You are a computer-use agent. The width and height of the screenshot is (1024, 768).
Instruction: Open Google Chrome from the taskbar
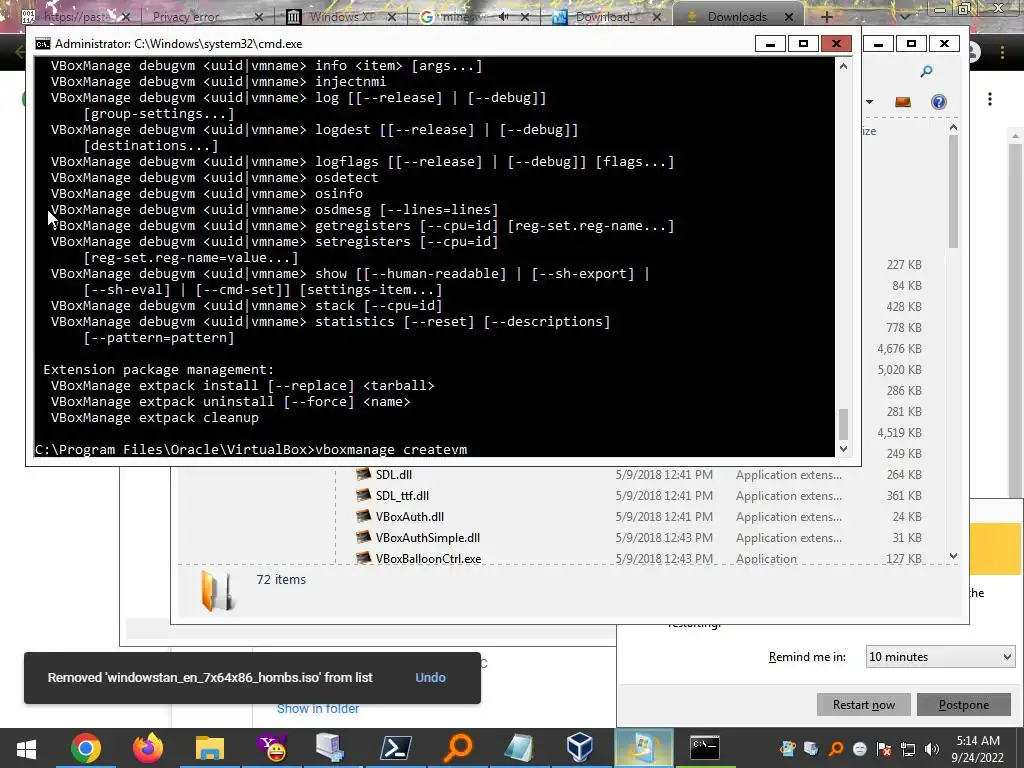coord(86,748)
